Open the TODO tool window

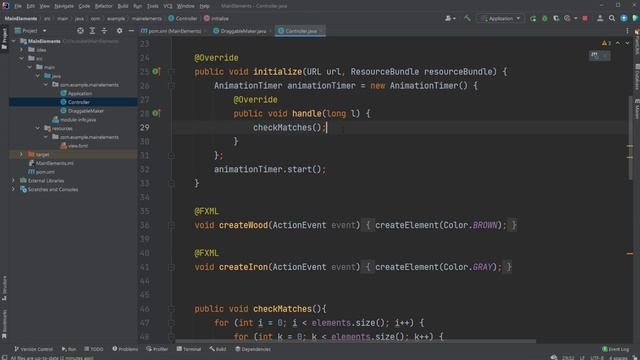(x=94, y=349)
